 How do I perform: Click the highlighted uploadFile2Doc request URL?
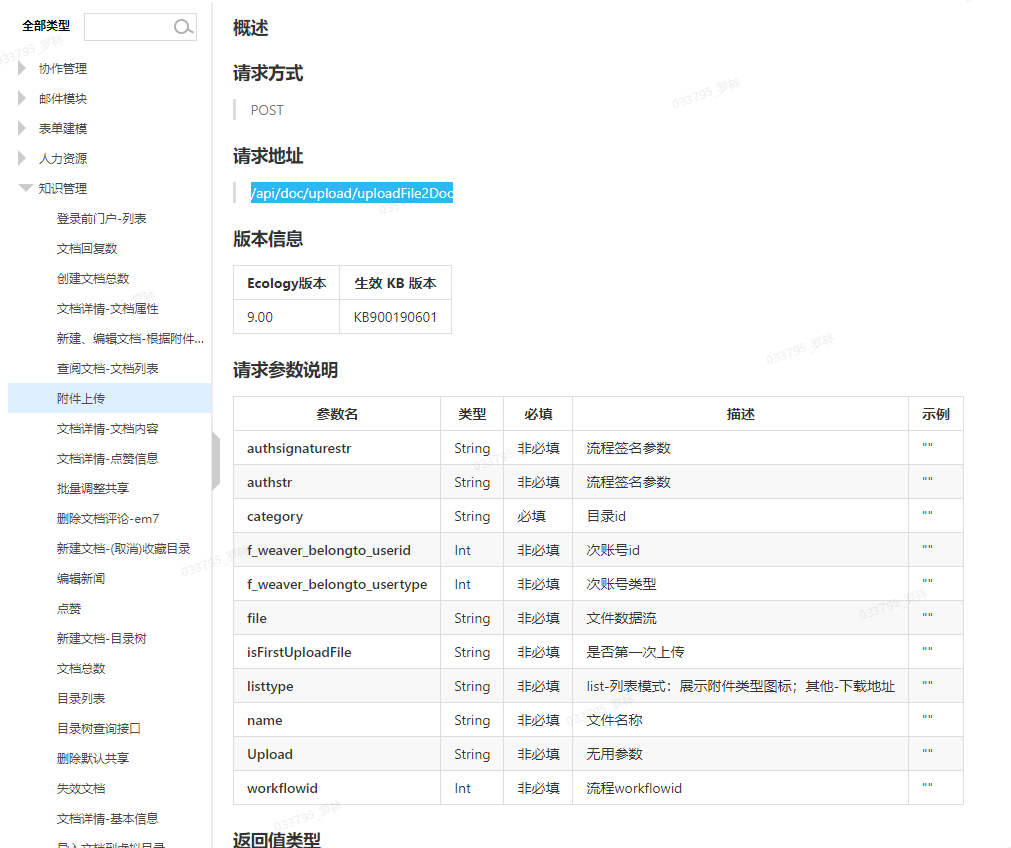[352, 193]
